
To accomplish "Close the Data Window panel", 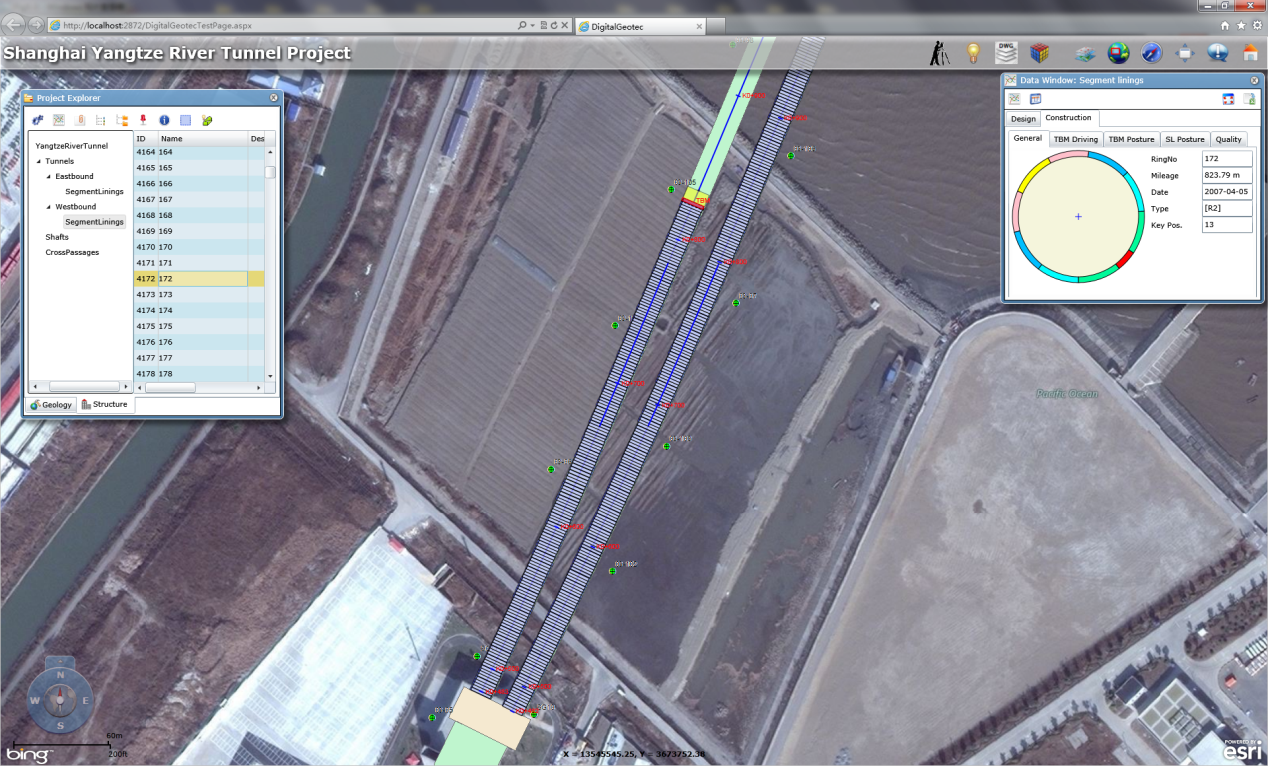I will click(x=1254, y=80).
